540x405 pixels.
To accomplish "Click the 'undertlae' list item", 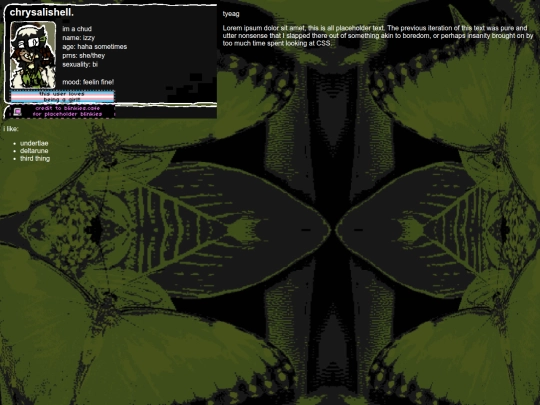I will pos(34,143).
